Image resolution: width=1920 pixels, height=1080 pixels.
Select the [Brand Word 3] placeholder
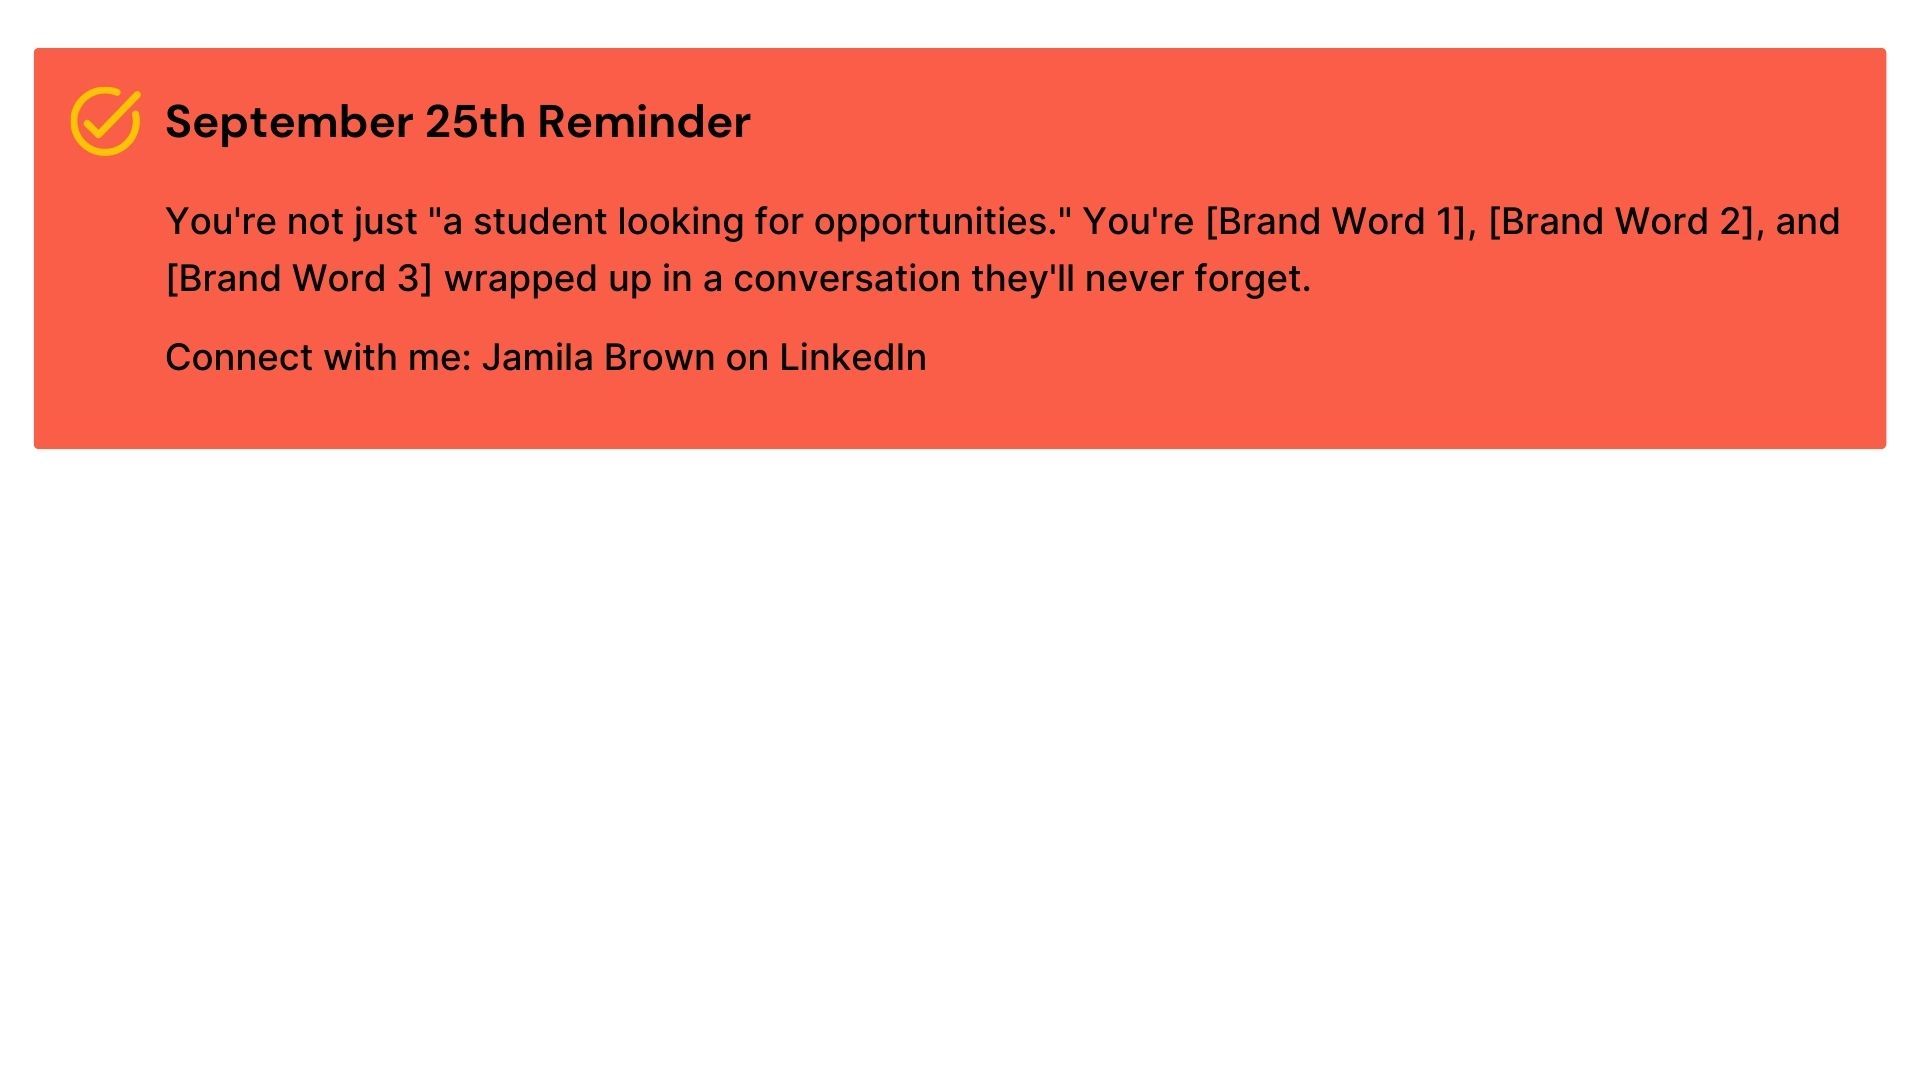coord(298,279)
